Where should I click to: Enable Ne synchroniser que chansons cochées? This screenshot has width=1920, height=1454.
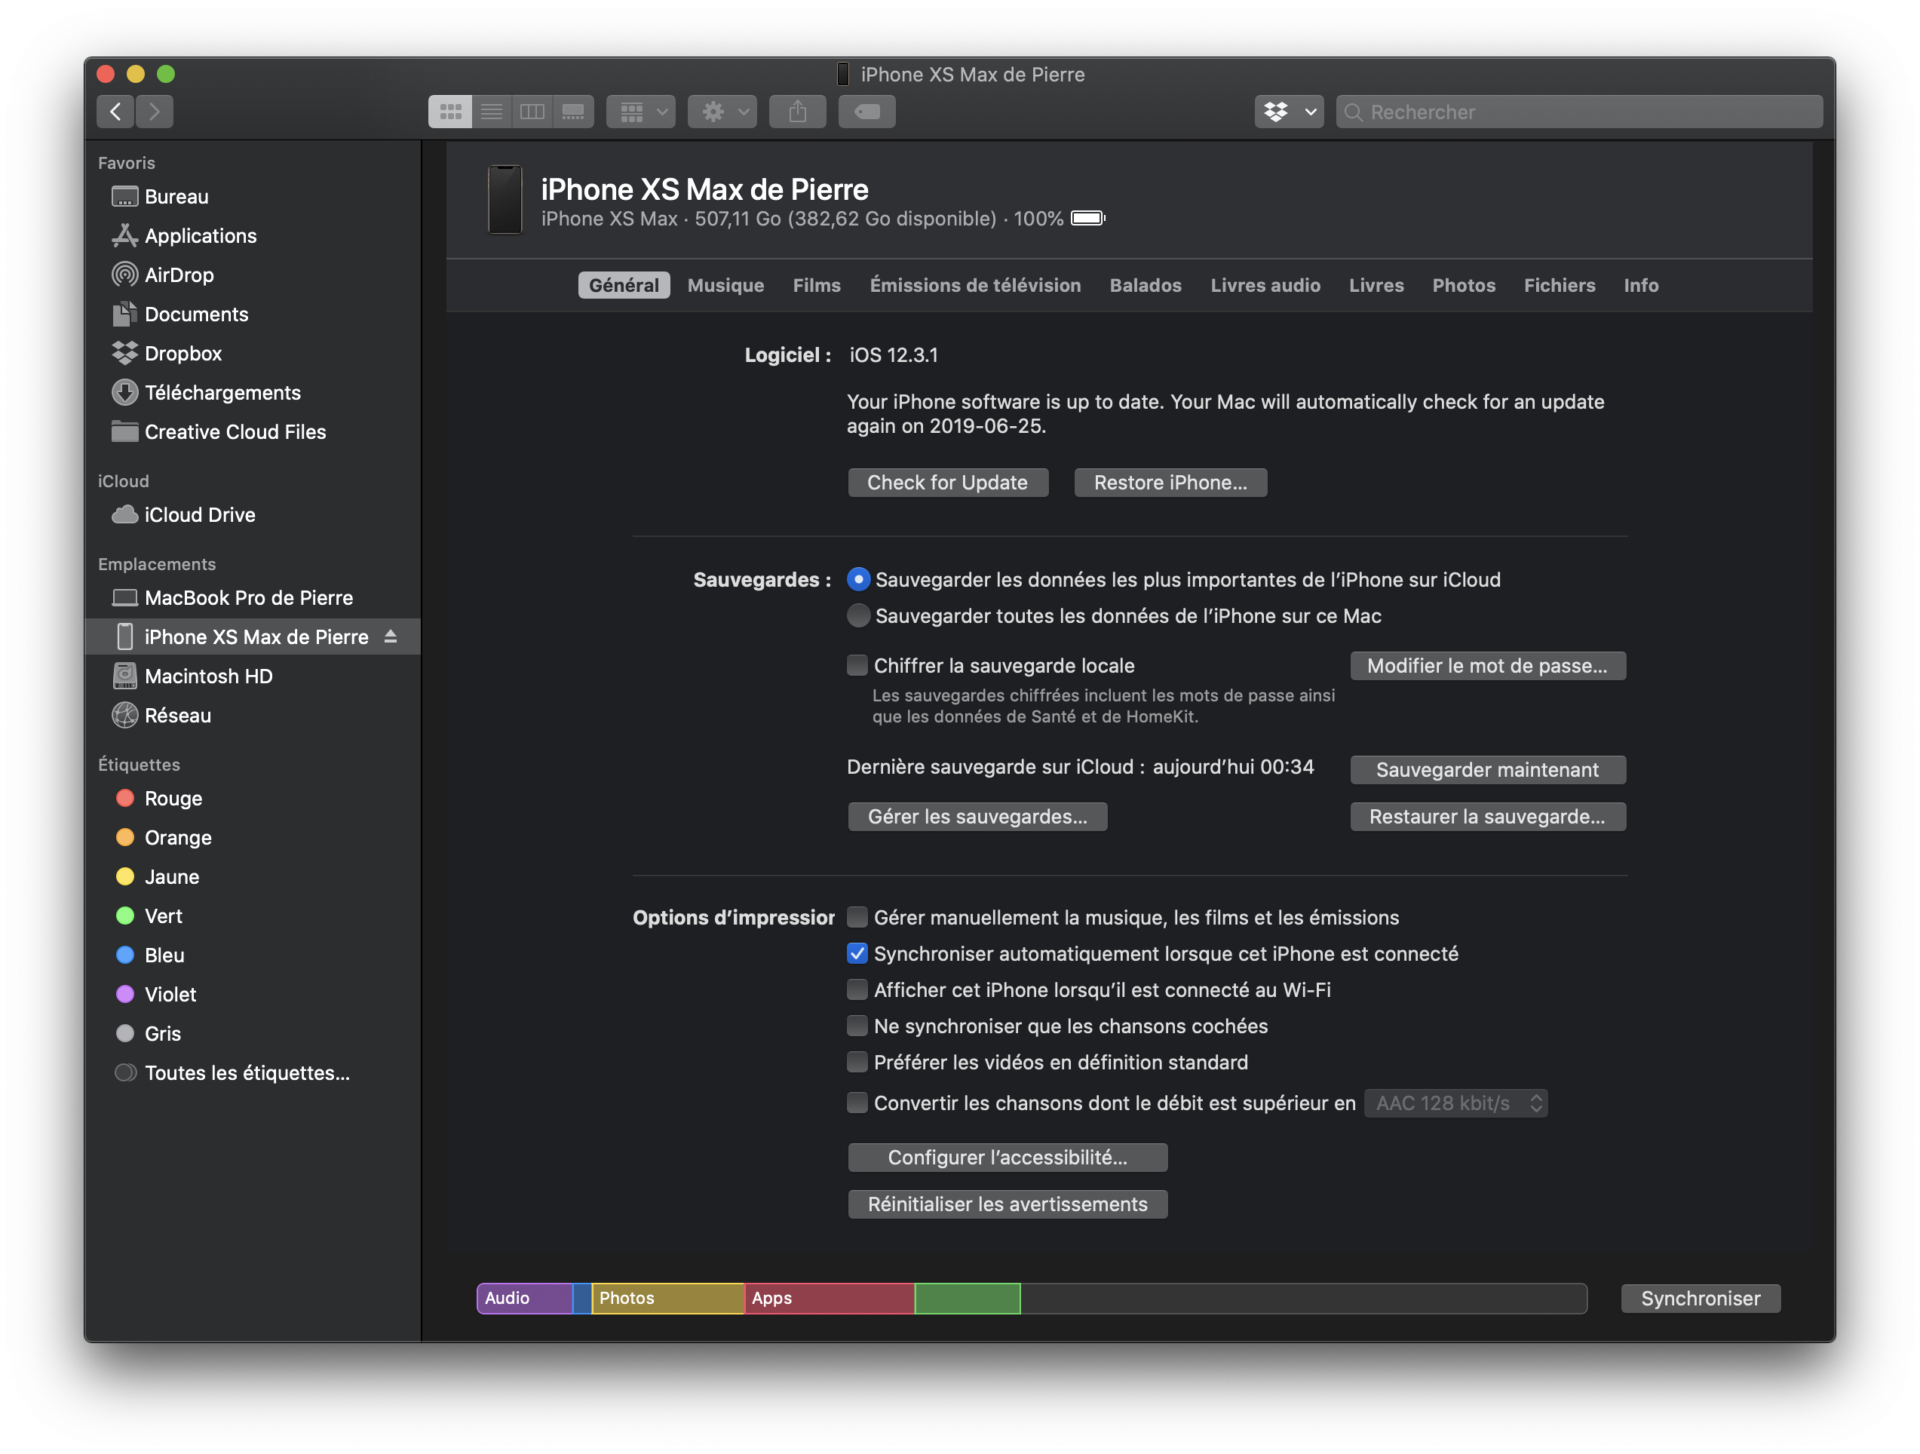857,1026
